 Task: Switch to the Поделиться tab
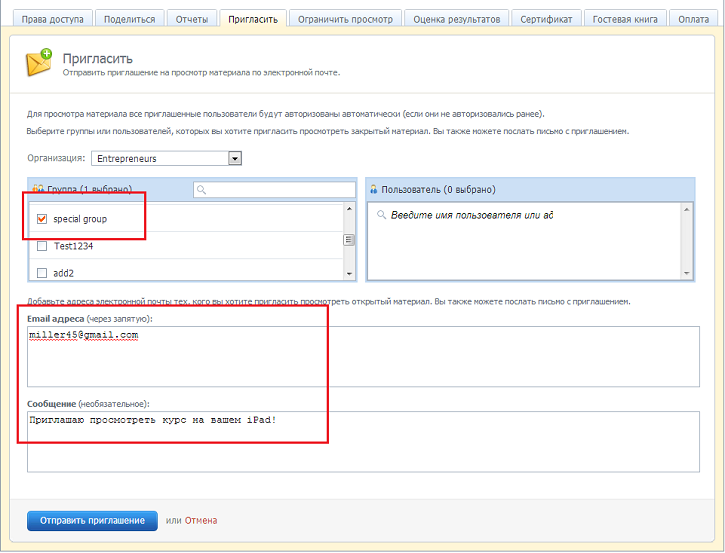pos(129,19)
